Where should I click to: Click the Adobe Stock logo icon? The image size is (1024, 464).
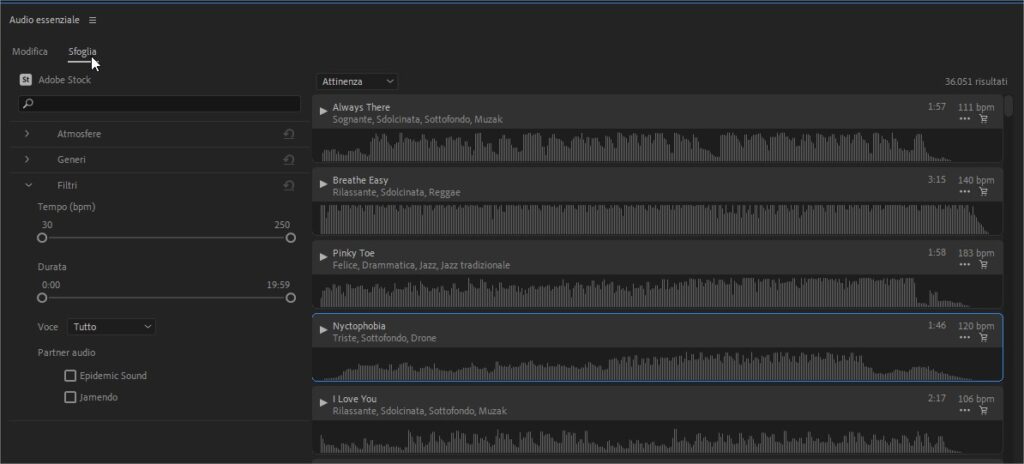[25, 80]
